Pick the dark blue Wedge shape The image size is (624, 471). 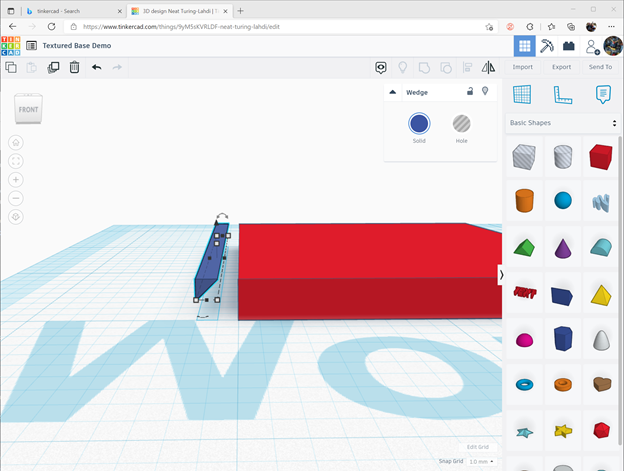pyautogui.click(x=562, y=296)
